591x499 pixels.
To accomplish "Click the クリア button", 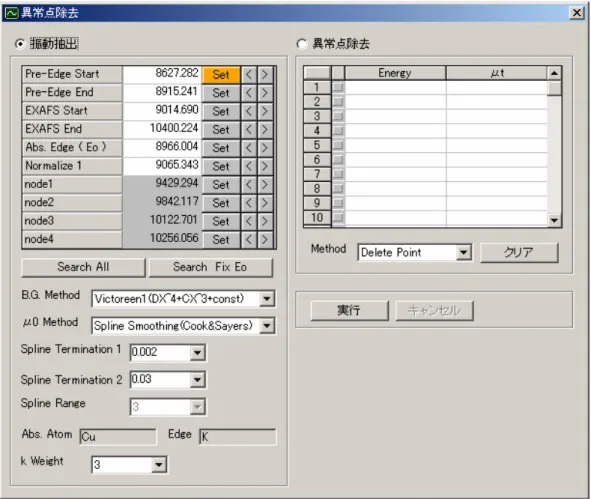I will [x=519, y=253].
